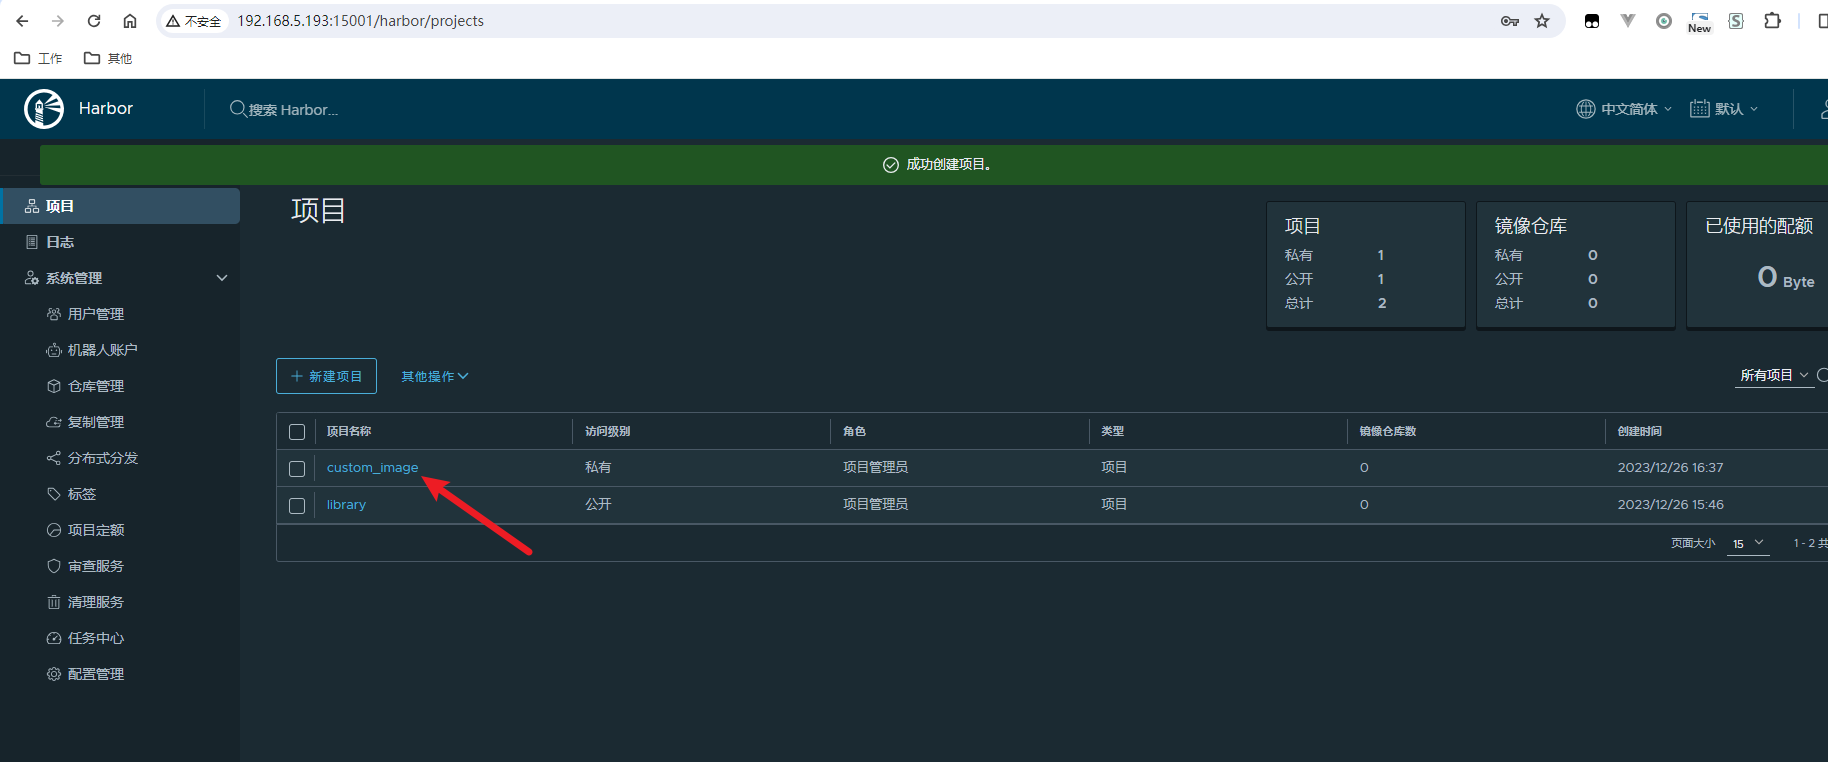The height and width of the screenshot is (762, 1828).
Task: Click the clean up trash icon
Action: (54, 602)
